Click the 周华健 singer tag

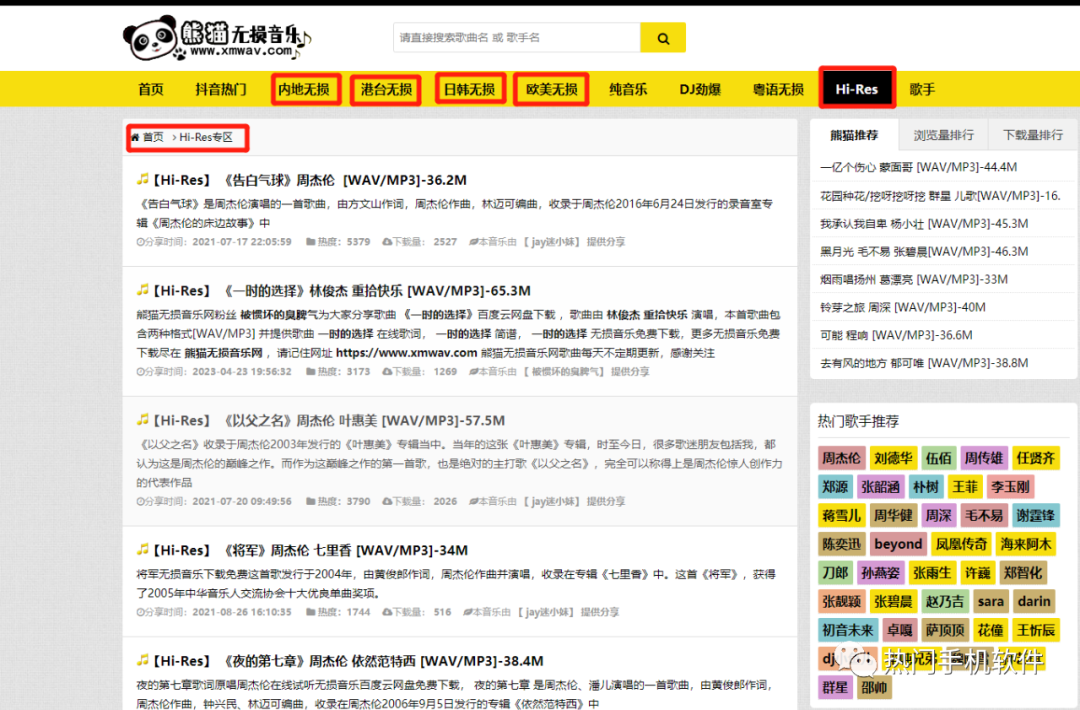pyautogui.click(x=893, y=515)
